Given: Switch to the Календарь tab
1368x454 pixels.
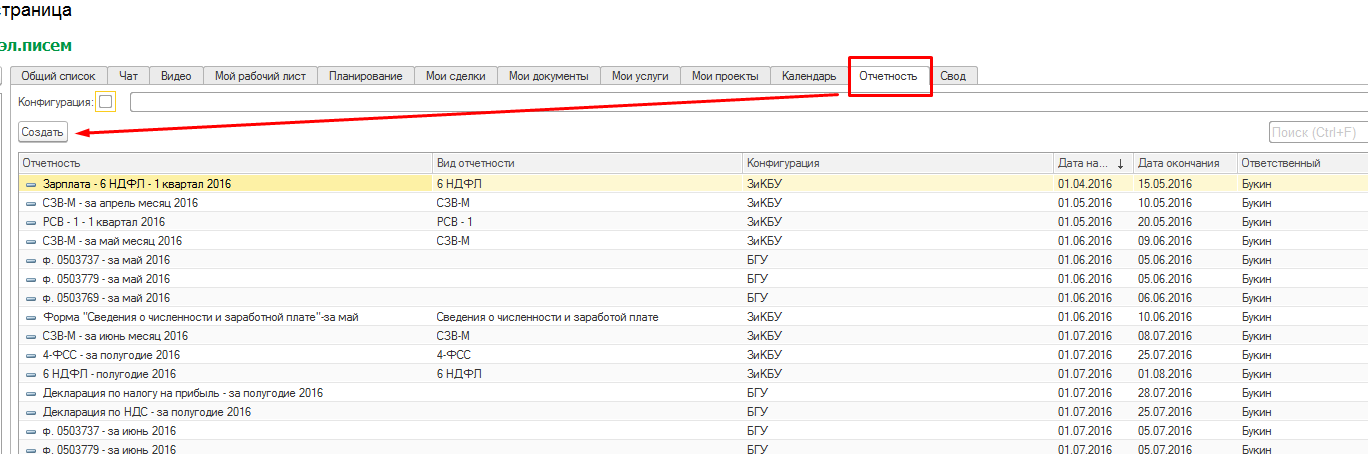Looking at the screenshot, I should (808, 76).
